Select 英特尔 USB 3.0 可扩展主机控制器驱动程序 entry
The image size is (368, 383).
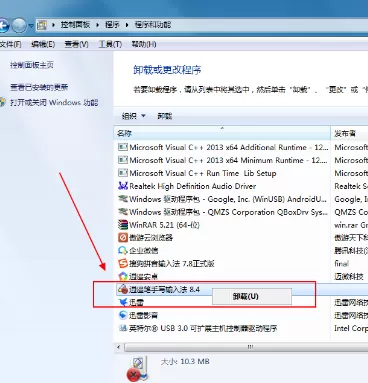click(x=203, y=328)
